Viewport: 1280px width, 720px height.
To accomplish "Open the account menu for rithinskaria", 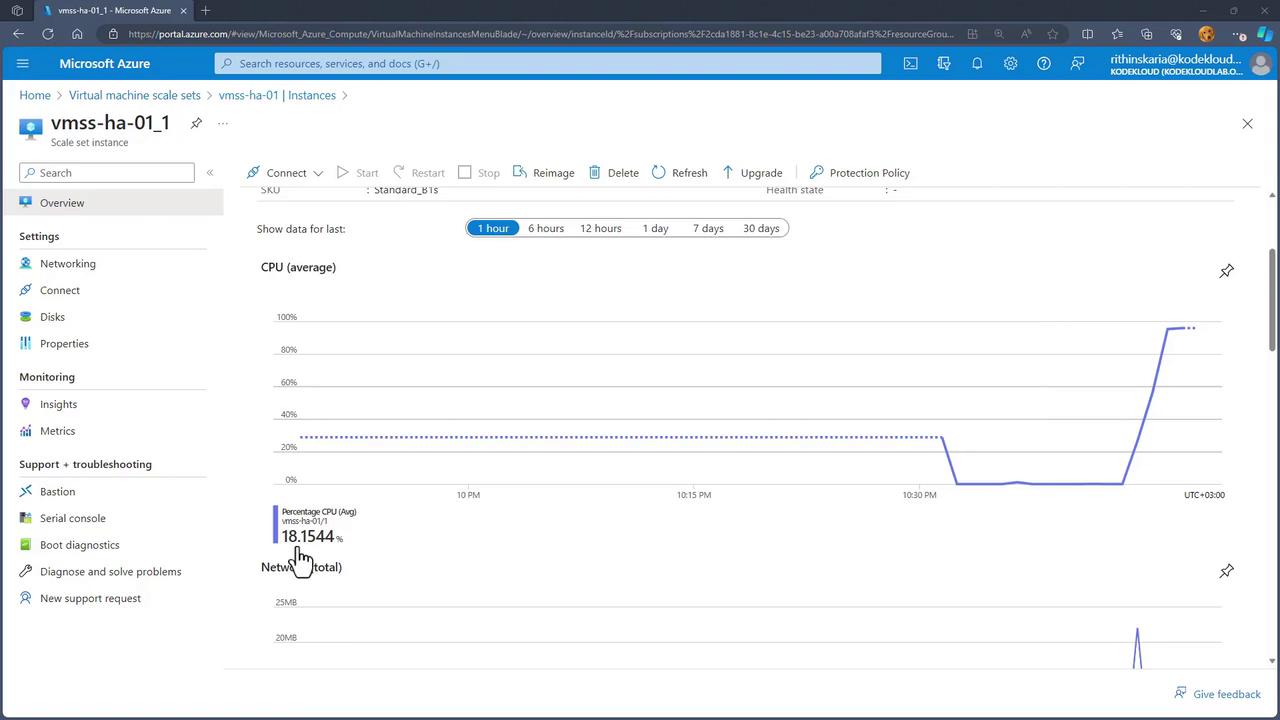I will click(1190, 64).
